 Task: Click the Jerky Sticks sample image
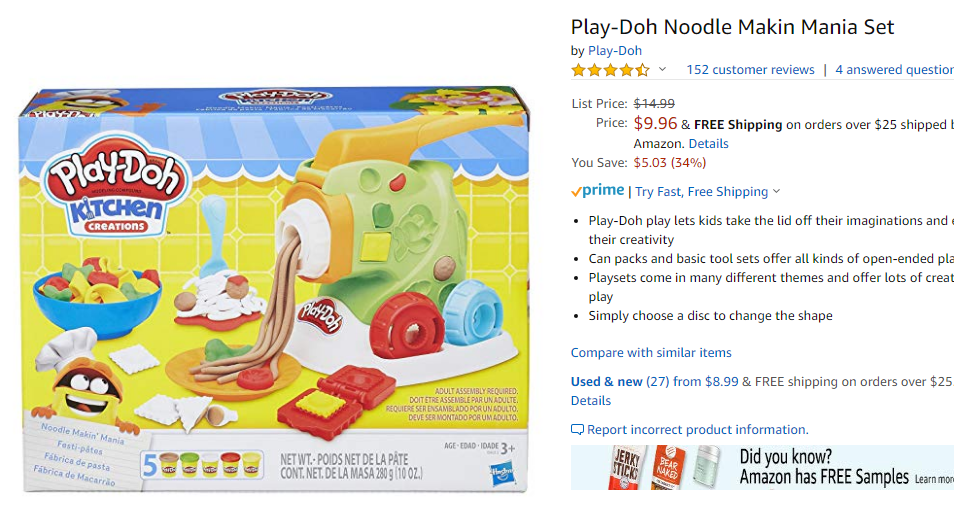627,467
